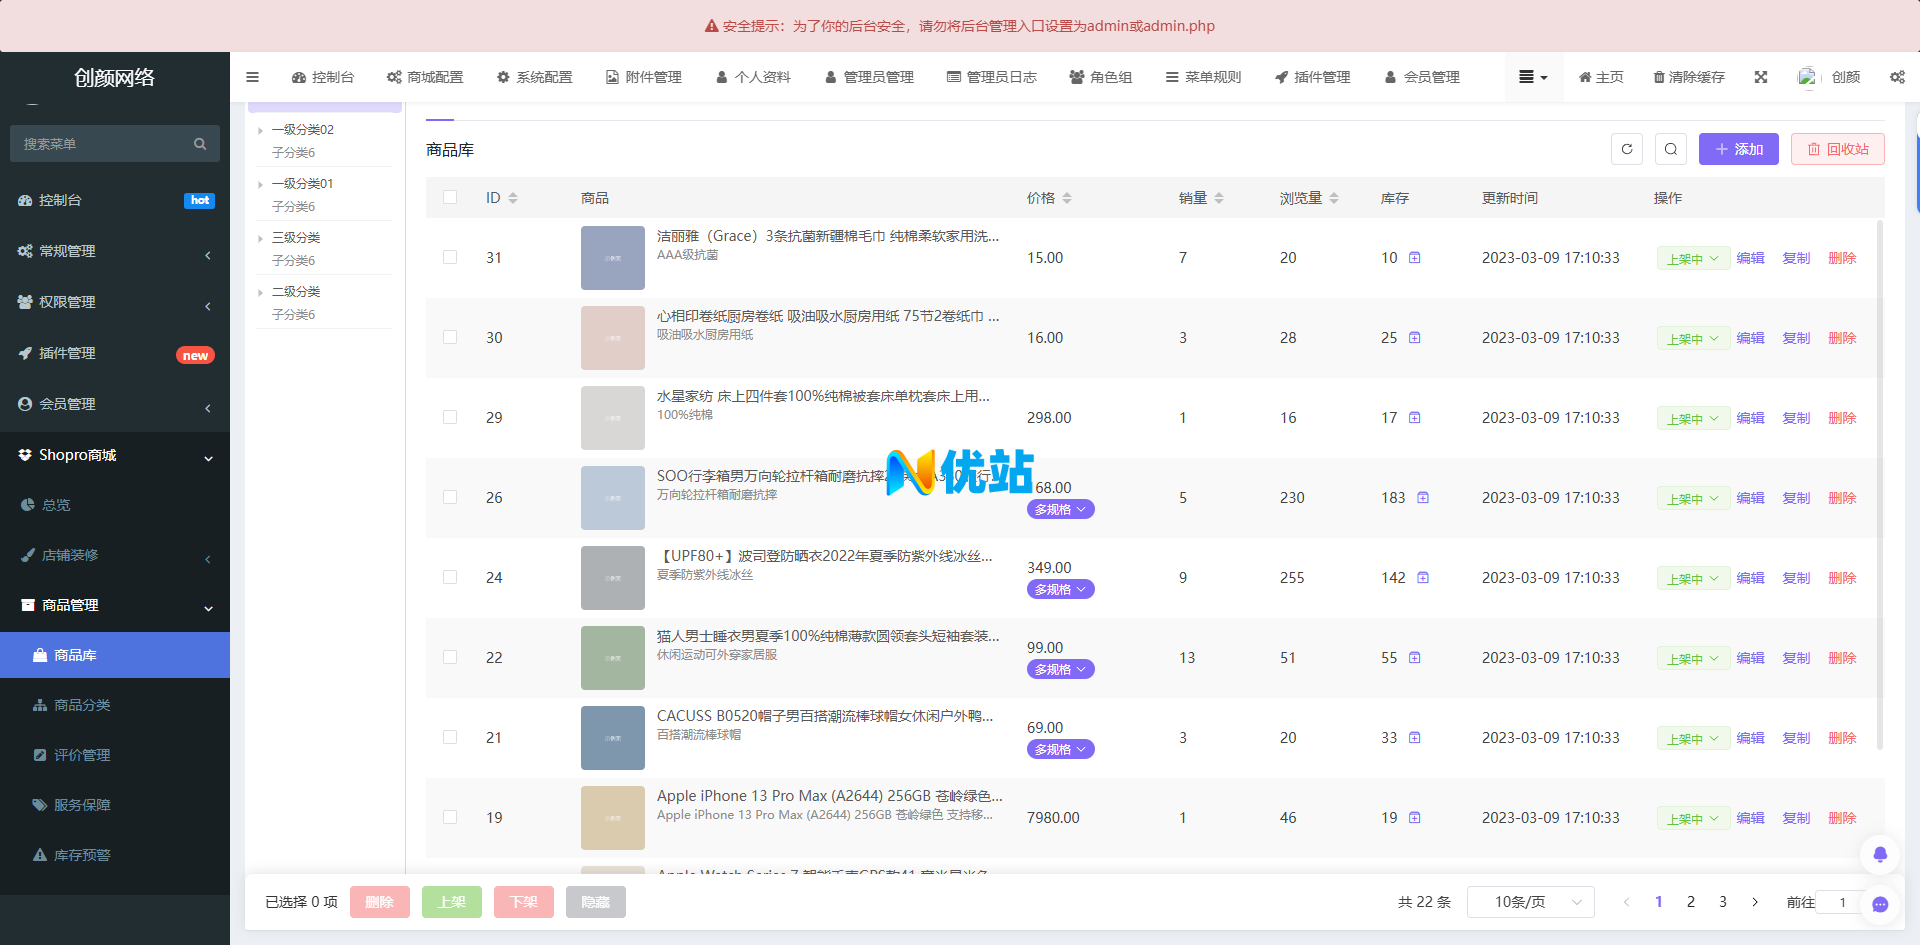The height and width of the screenshot is (945, 1920).
Task: Open the chat bubble icon at bottom right
Action: [x=1880, y=904]
